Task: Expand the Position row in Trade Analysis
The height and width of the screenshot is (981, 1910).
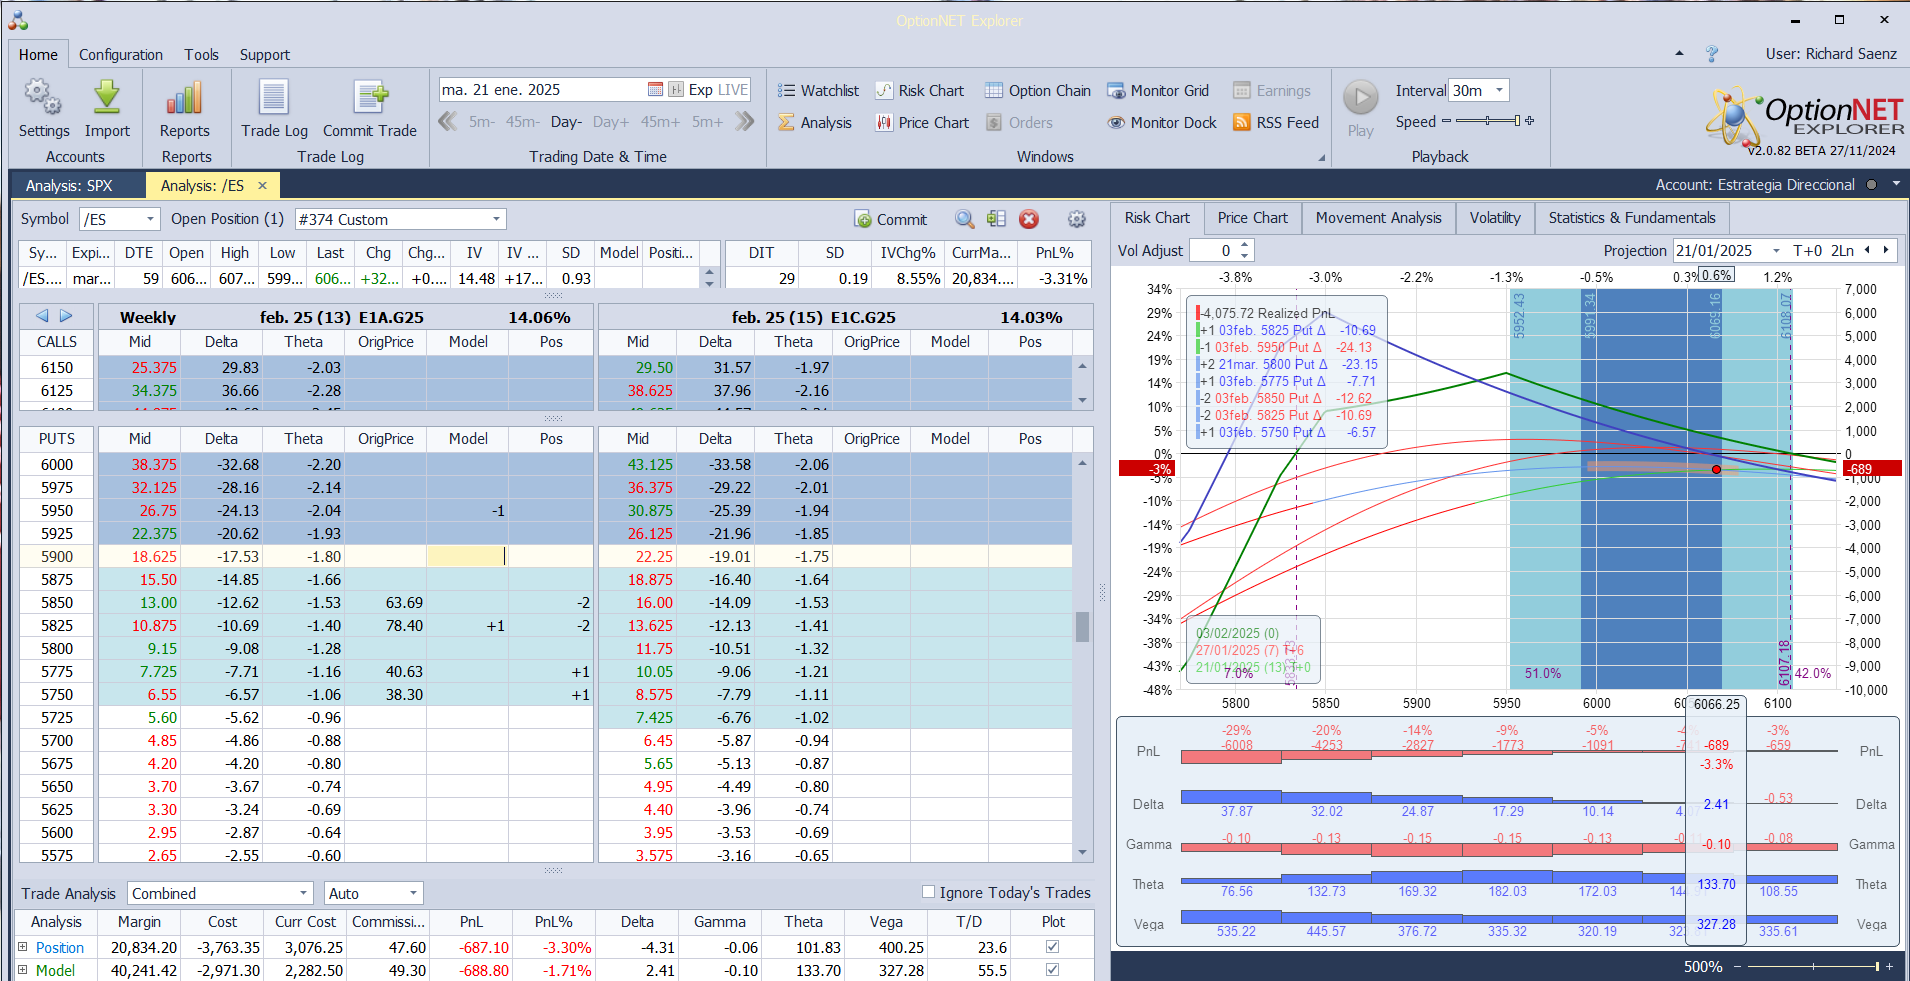Action: (22, 946)
